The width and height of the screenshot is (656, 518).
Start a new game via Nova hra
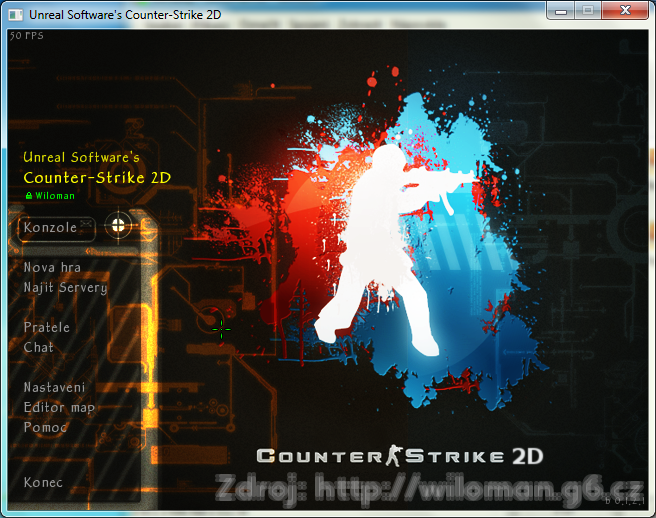[x=52, y=267]
